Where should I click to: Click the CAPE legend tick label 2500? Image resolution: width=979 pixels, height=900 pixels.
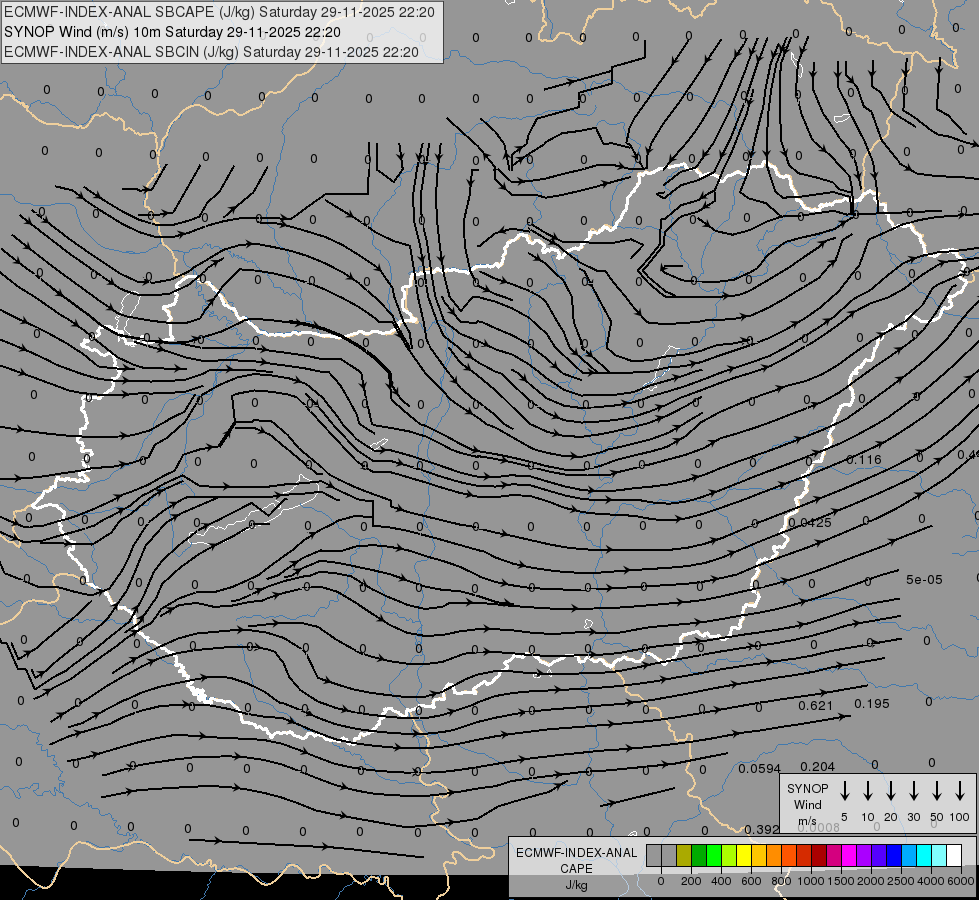click(901, 881)
